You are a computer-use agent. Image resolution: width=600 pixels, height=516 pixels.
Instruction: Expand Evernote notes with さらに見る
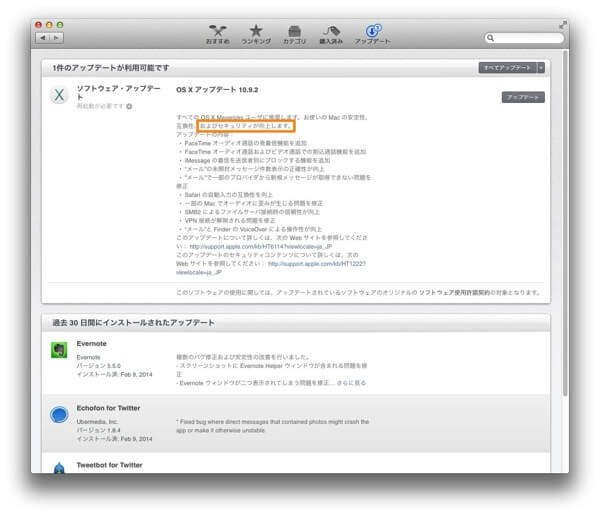351,383
